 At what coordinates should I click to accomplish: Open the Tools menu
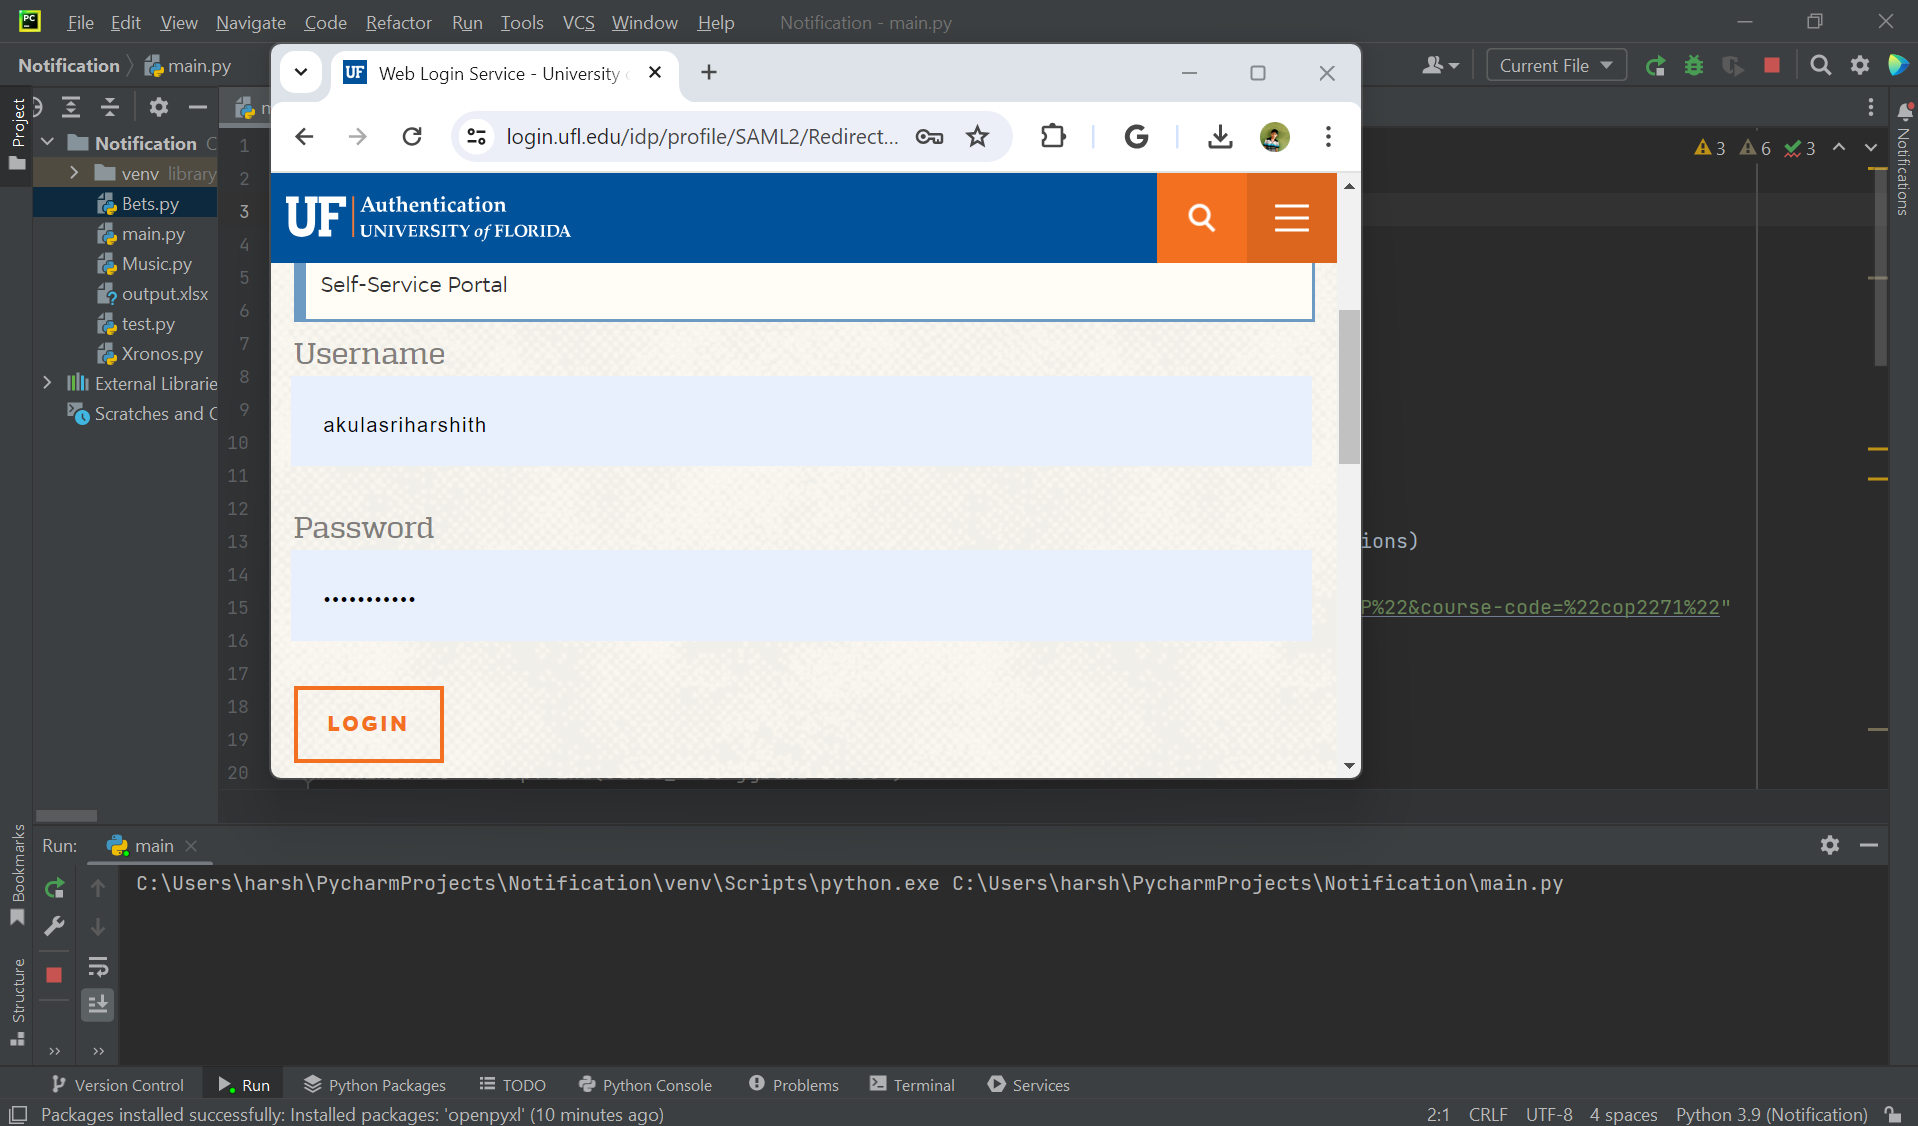click(x=522, y=22)
